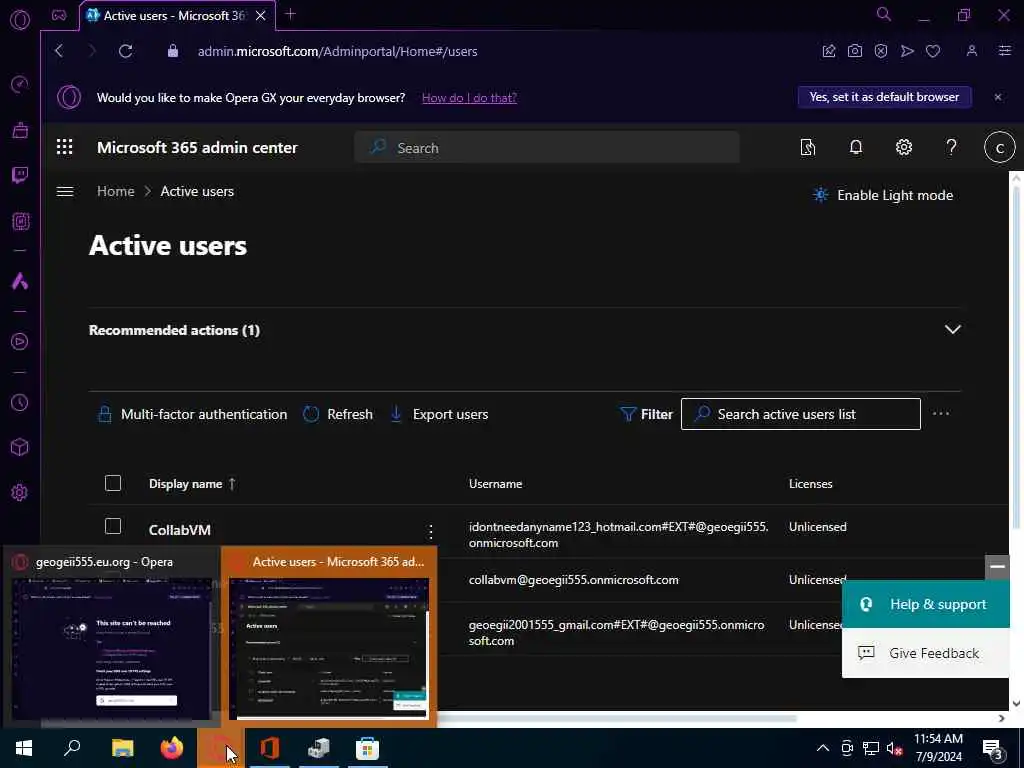Open the Opera sidebar extensions cube icon

[x=20, y=447]
